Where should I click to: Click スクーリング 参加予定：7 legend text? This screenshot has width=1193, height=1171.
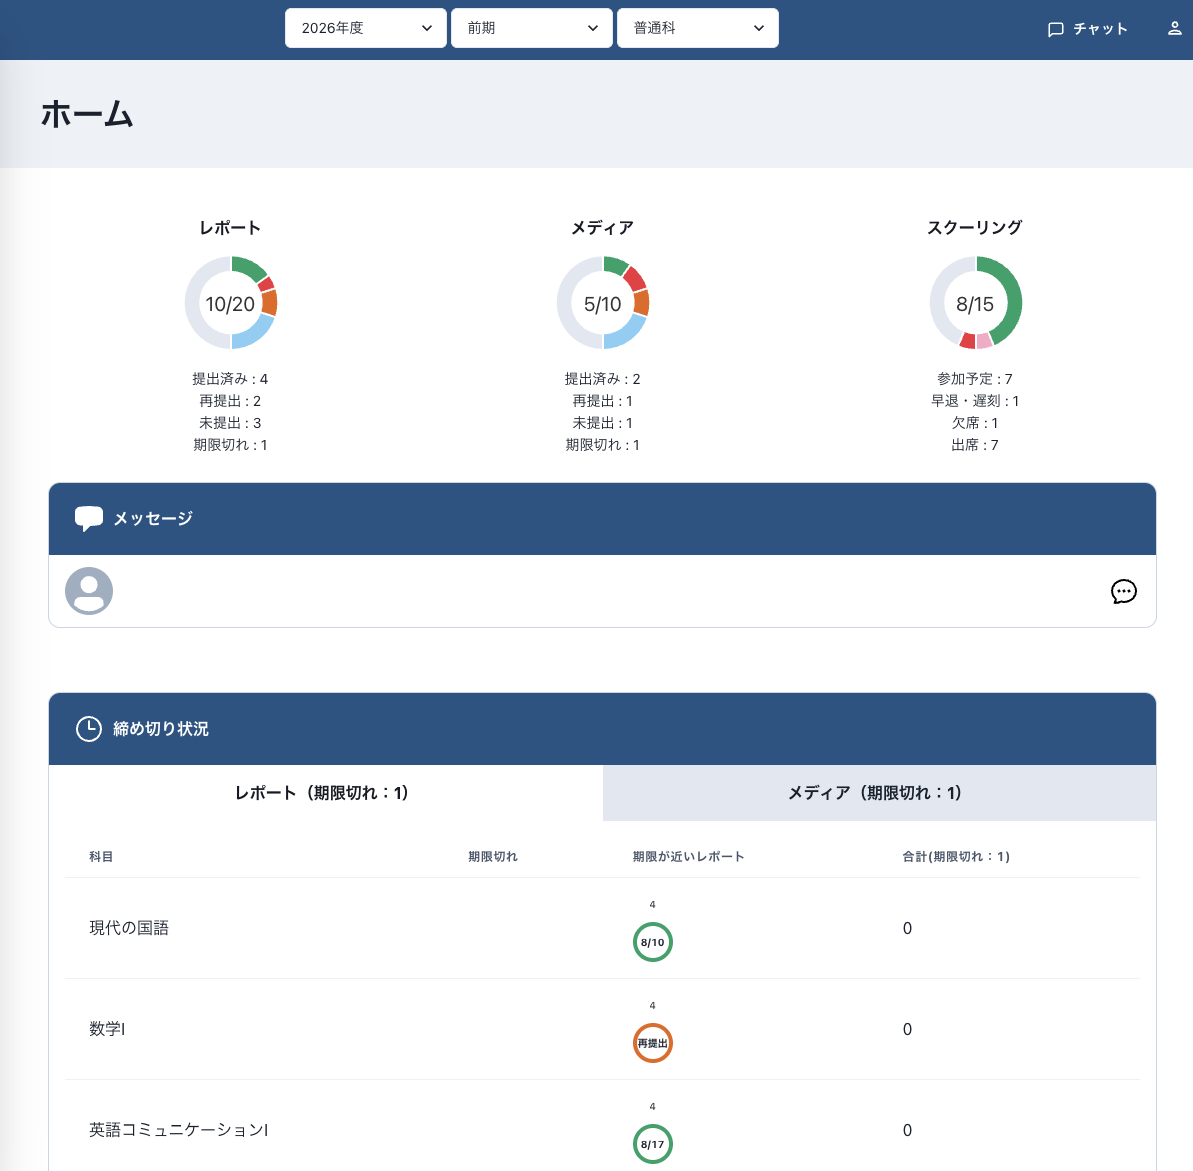point(975,379)
